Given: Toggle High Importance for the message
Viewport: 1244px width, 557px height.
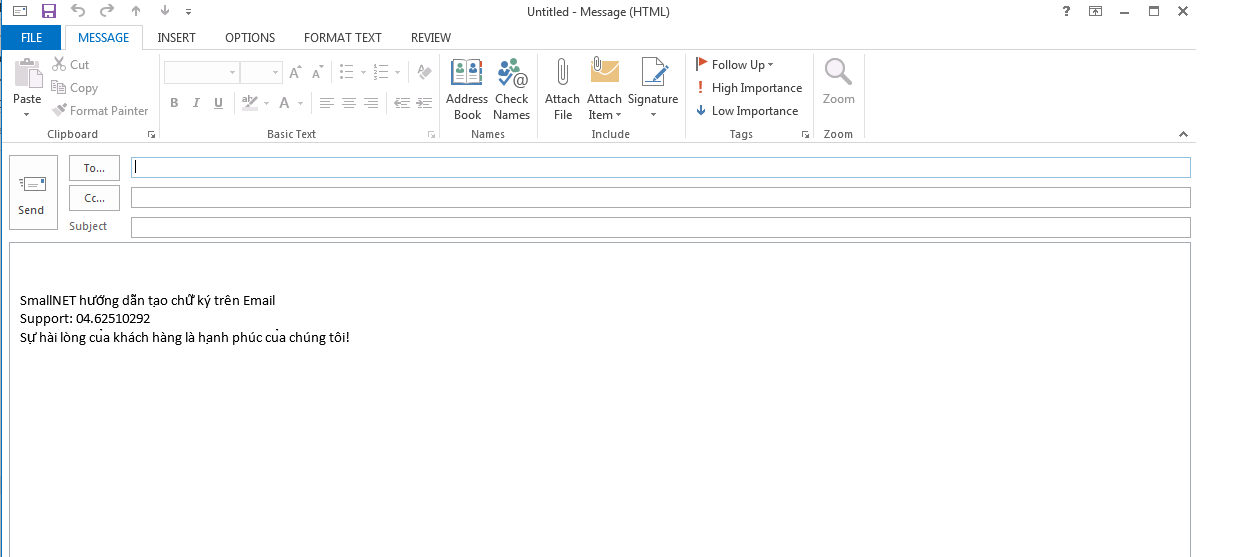Looking at the screenshot, I should (x=748, y=88).
